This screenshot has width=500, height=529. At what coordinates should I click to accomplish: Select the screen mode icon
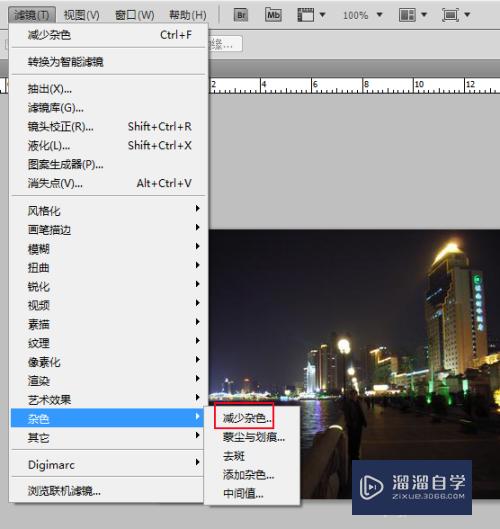click(450, 15)
